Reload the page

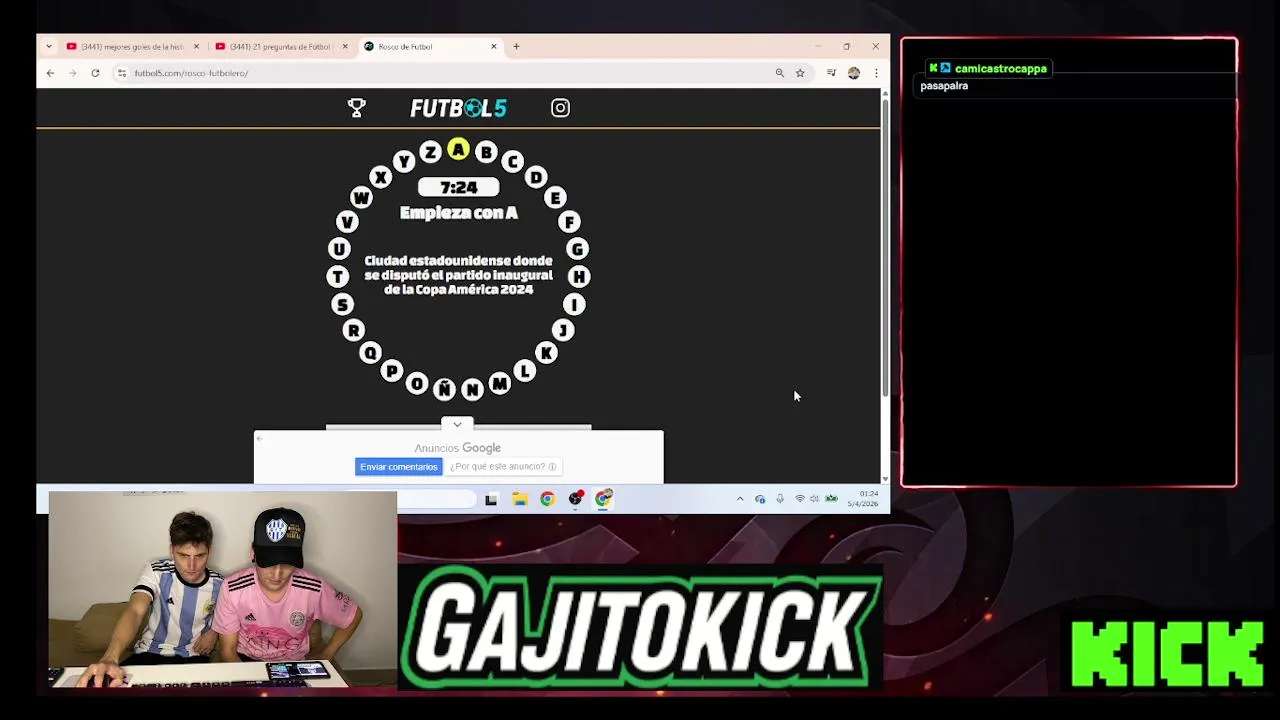95,73
